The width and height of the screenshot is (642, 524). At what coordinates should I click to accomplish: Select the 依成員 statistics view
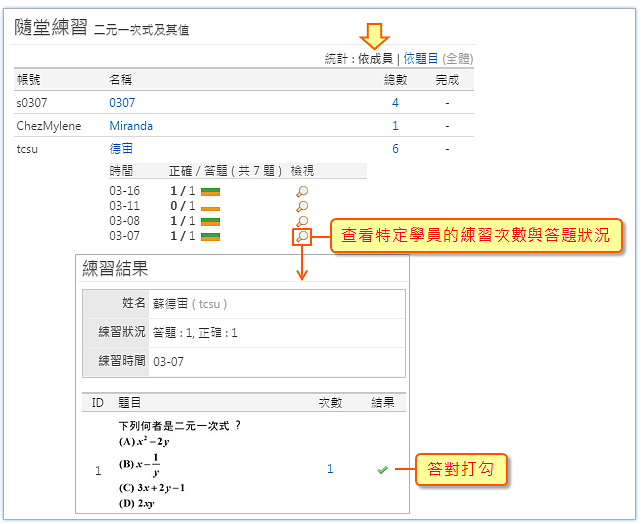coord(375,59)
